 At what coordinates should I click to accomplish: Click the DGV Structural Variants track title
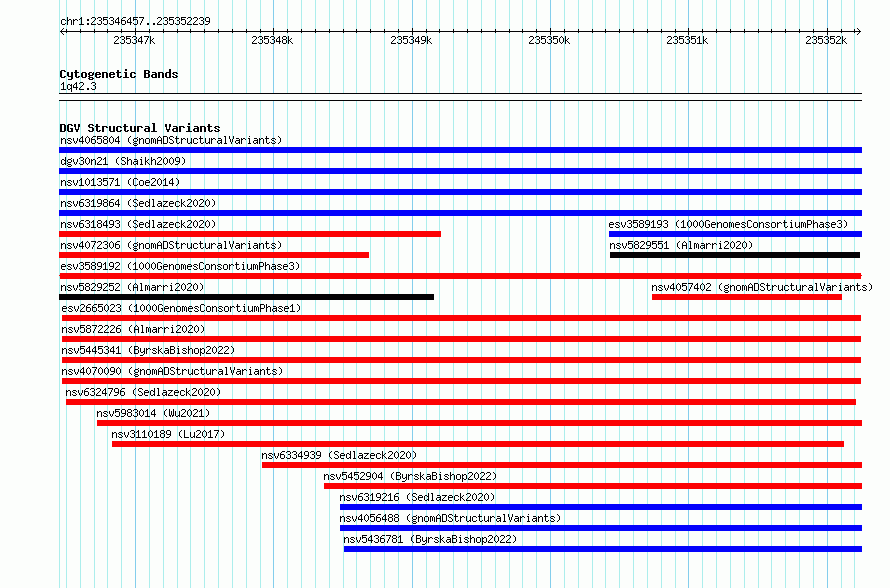[x=140, y=128]
